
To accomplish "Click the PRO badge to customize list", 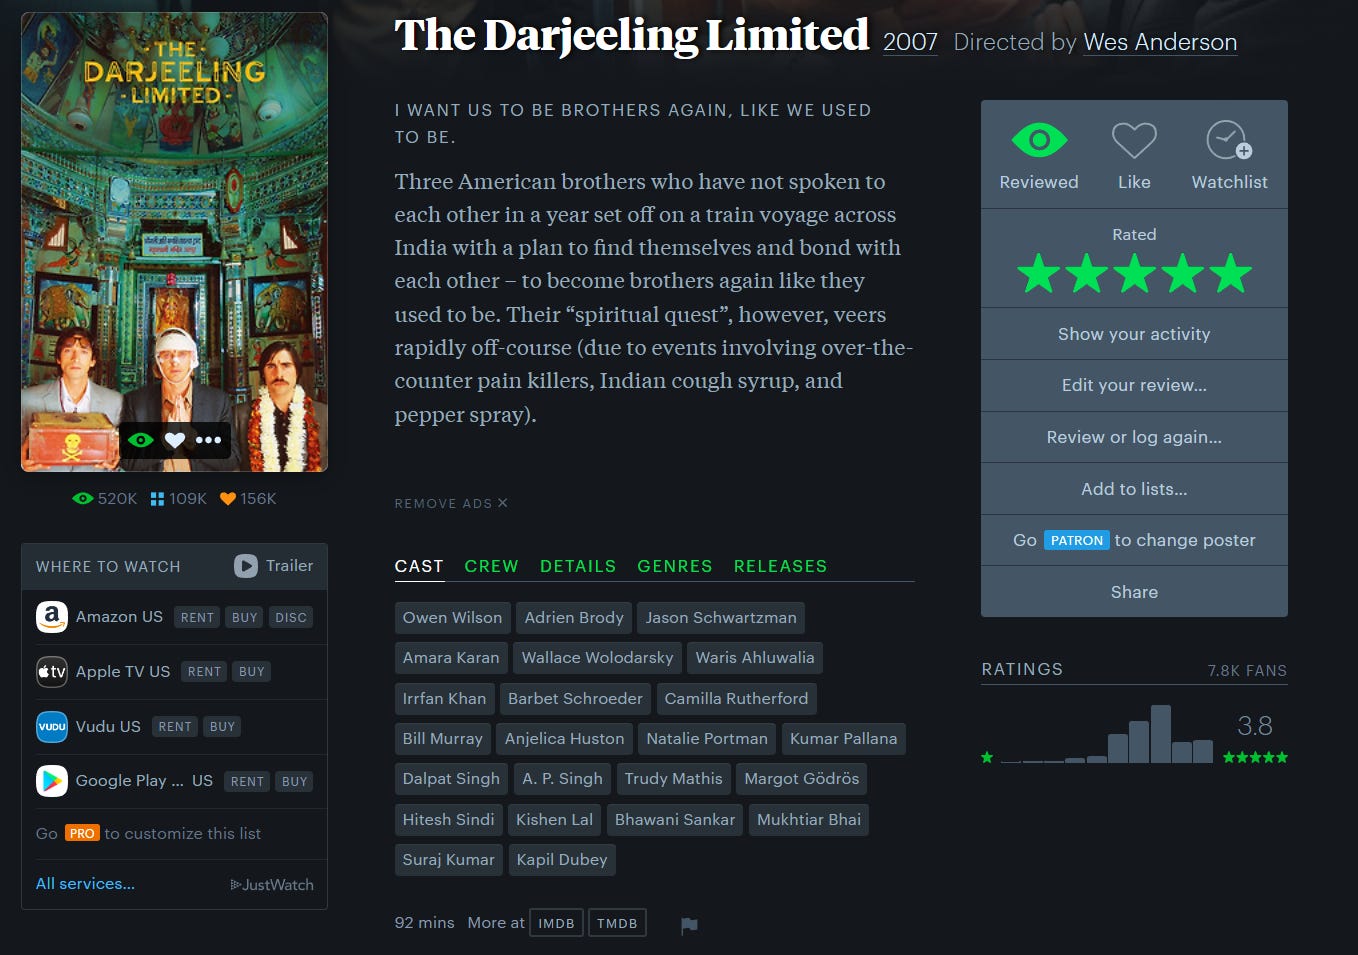I will [x=82, y=833].
